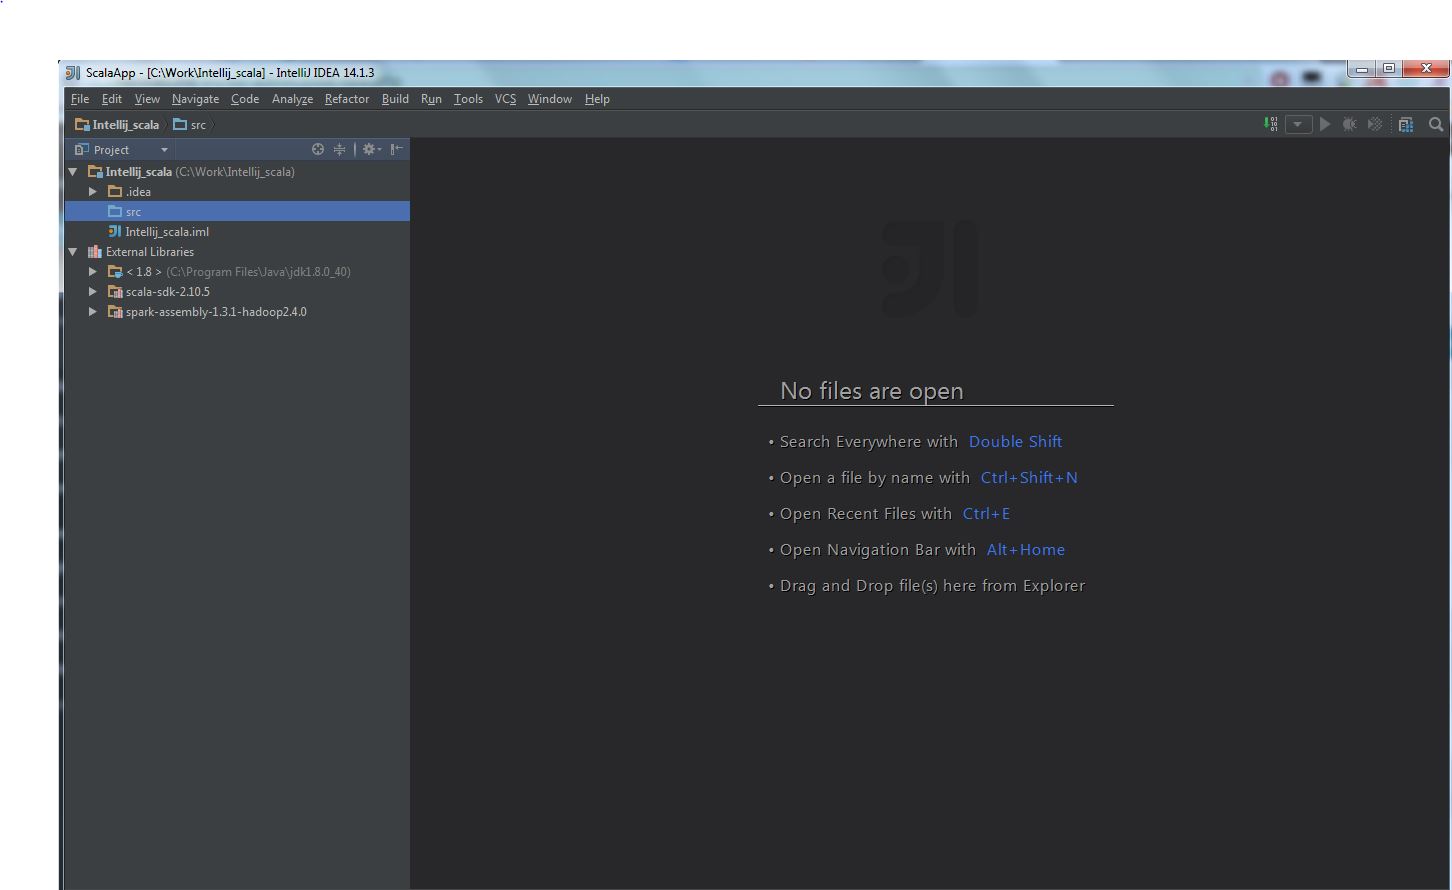Click the Collapse All icon in Project panel
This screenshot has height=890, width=1452.
[x=340, y=149]
